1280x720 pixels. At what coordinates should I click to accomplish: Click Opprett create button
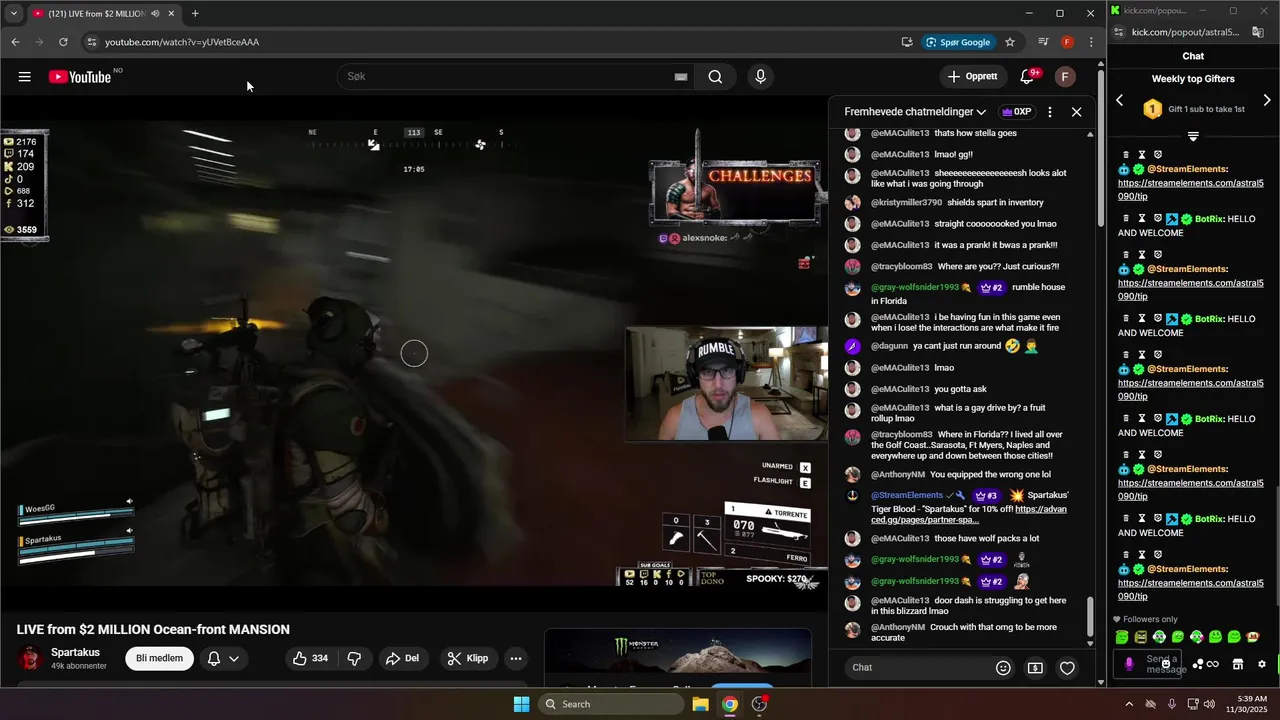coord(972,77)
